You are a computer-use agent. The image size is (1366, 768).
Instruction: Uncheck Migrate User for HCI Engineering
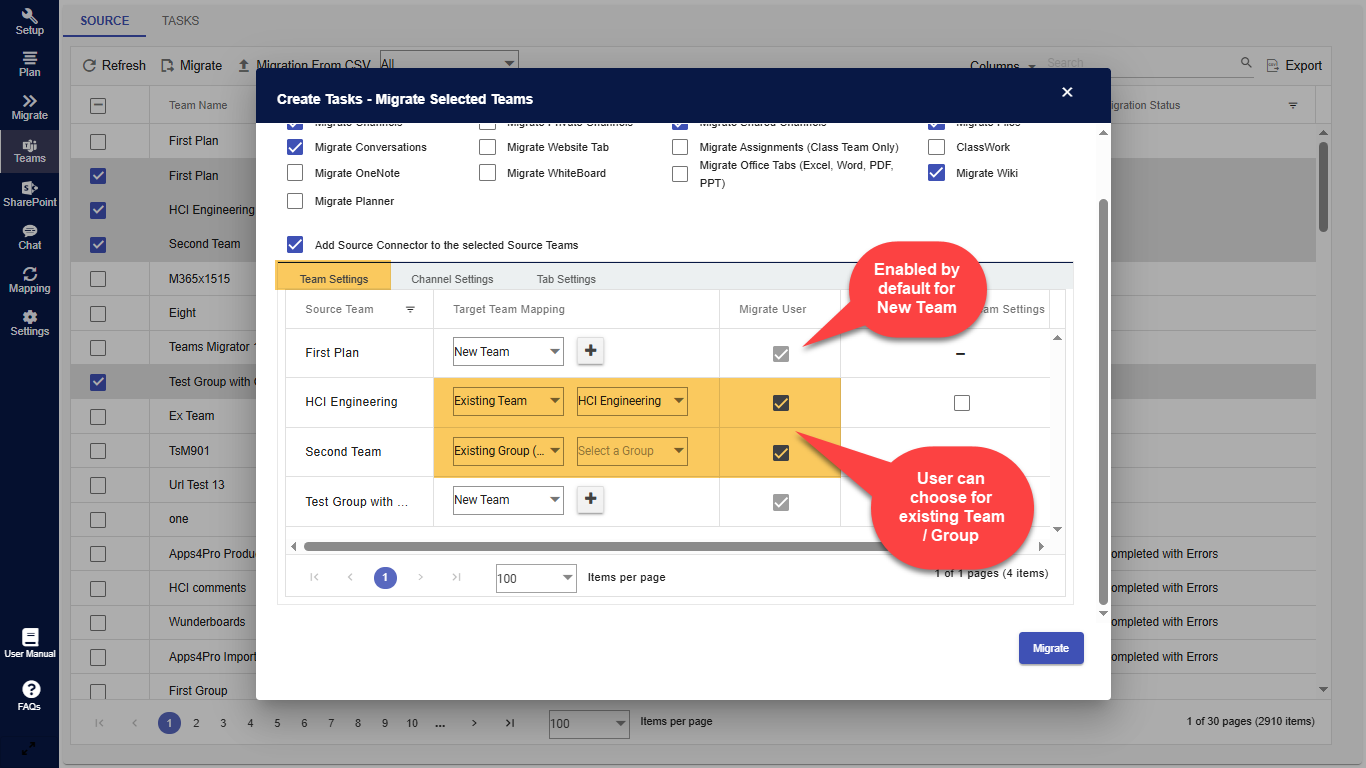point(781,403)
